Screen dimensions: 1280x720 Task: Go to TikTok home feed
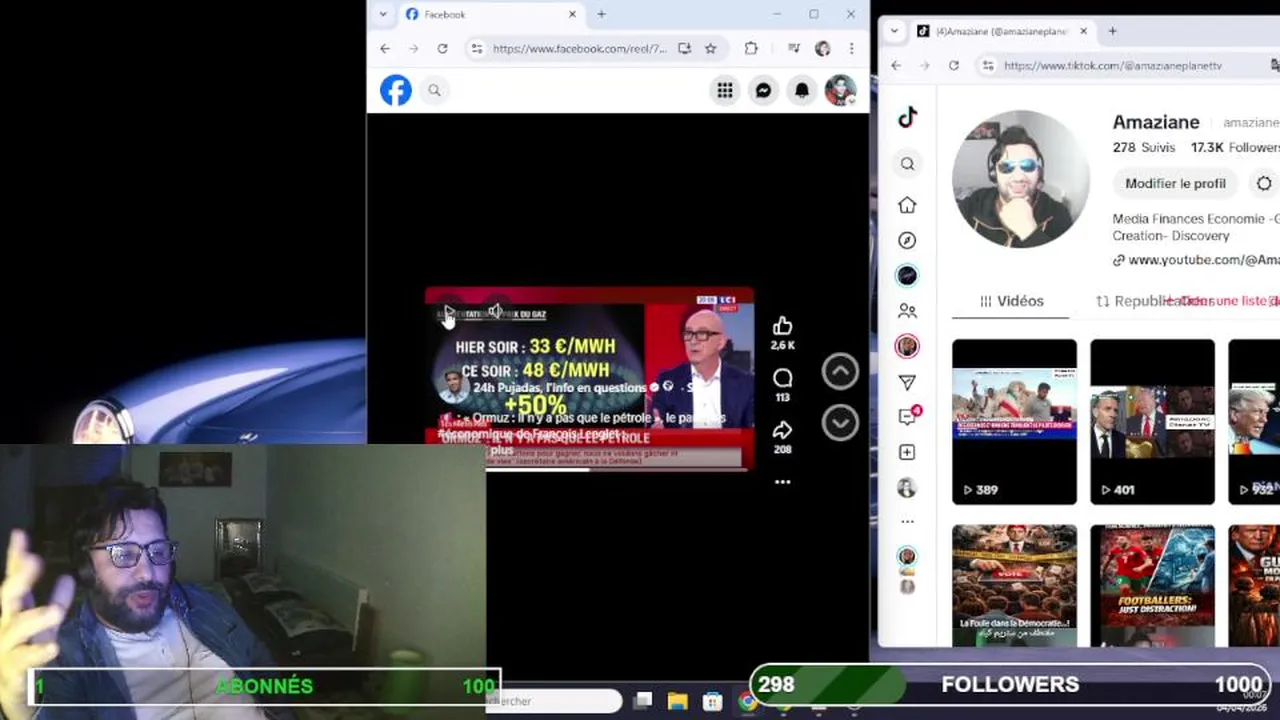(907, 204)
